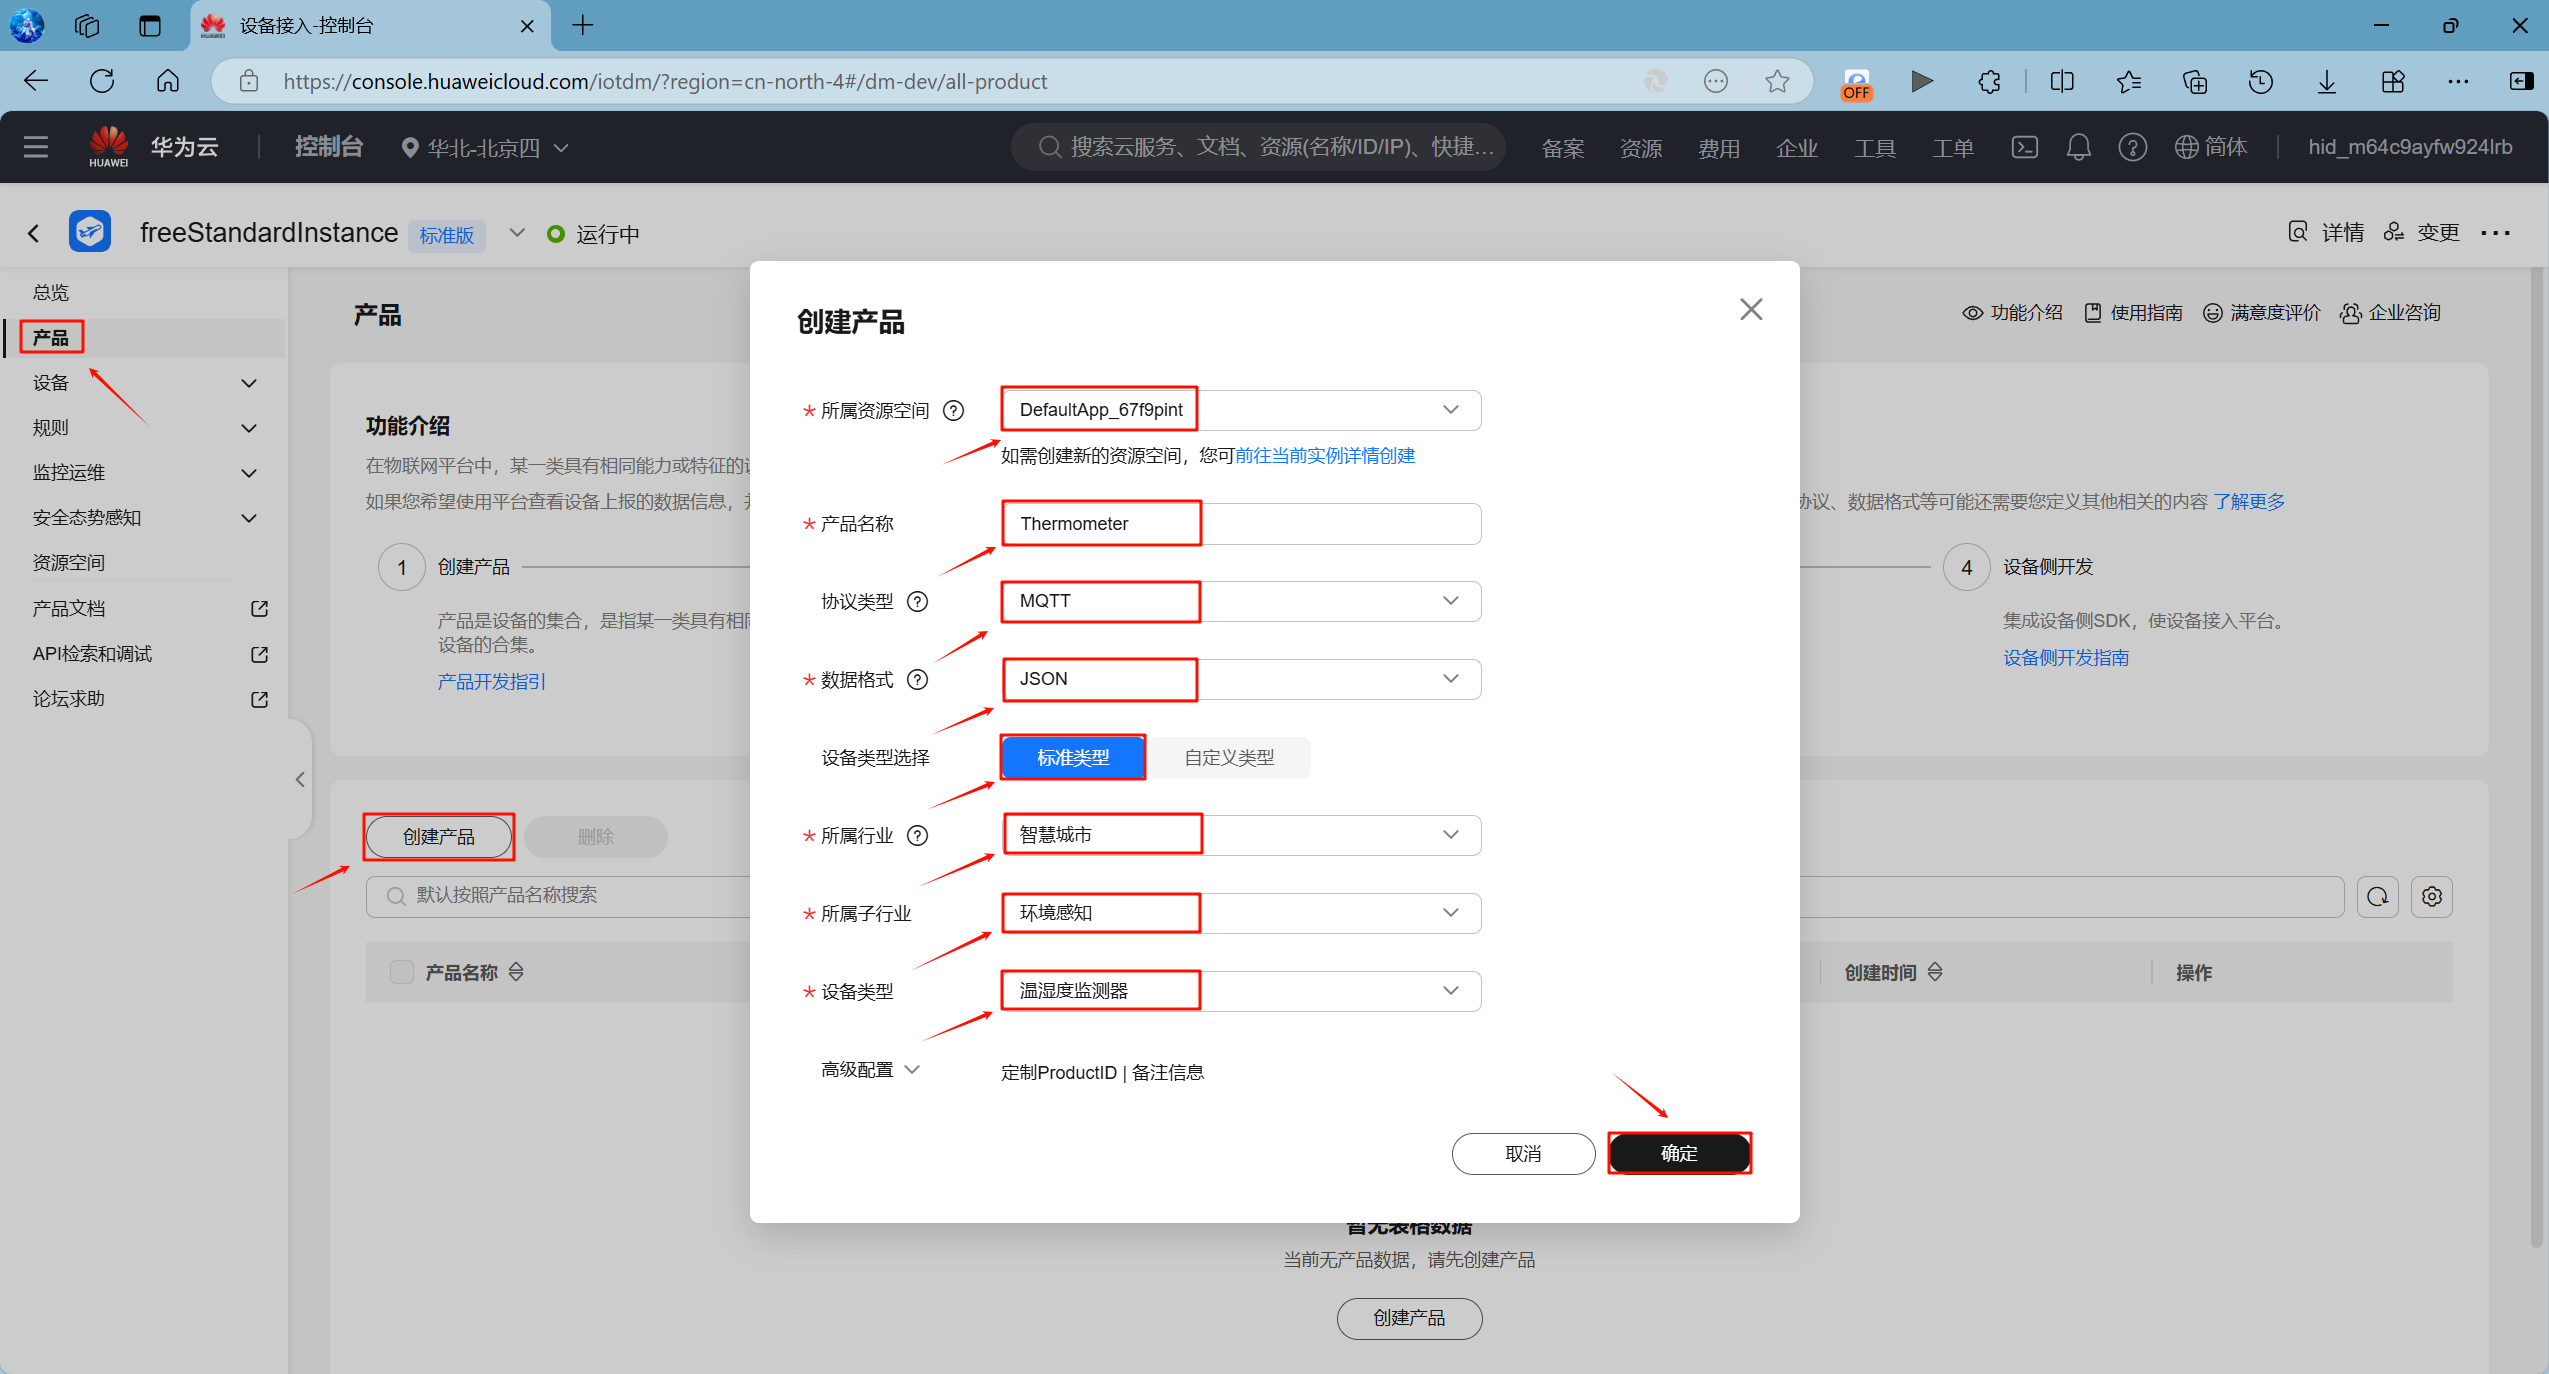Click help icon next to 协议类型
This screenshot has width=2549, height=1374.
(917, 602)
